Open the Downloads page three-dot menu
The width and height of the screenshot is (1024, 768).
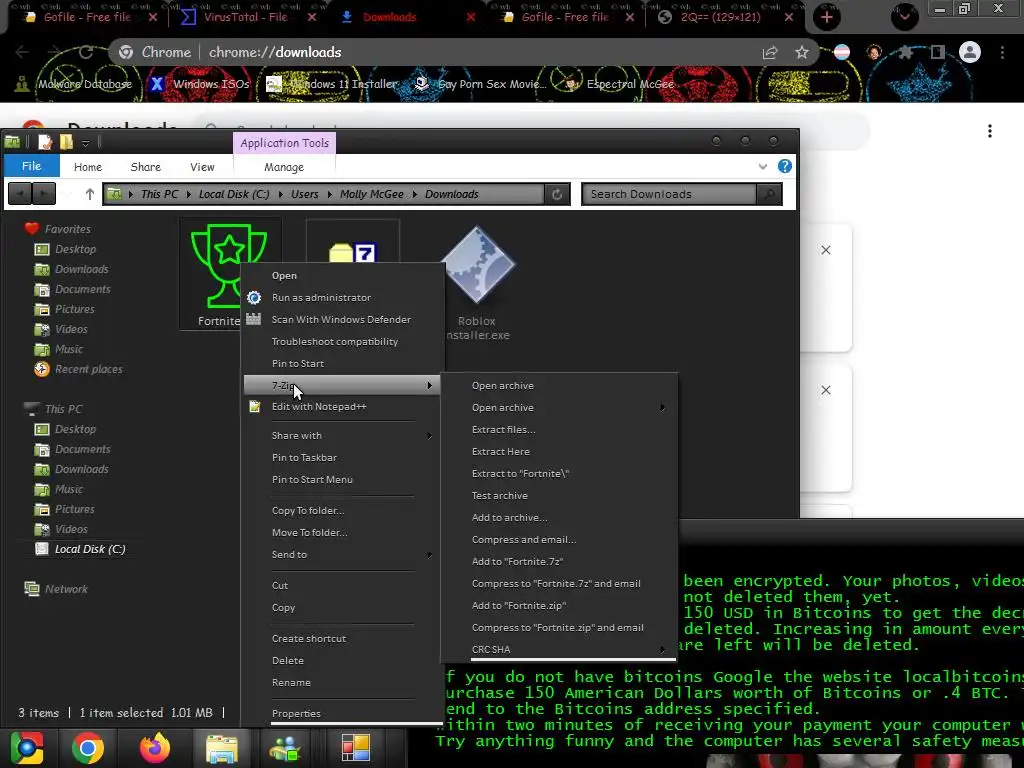coord(990,131)
